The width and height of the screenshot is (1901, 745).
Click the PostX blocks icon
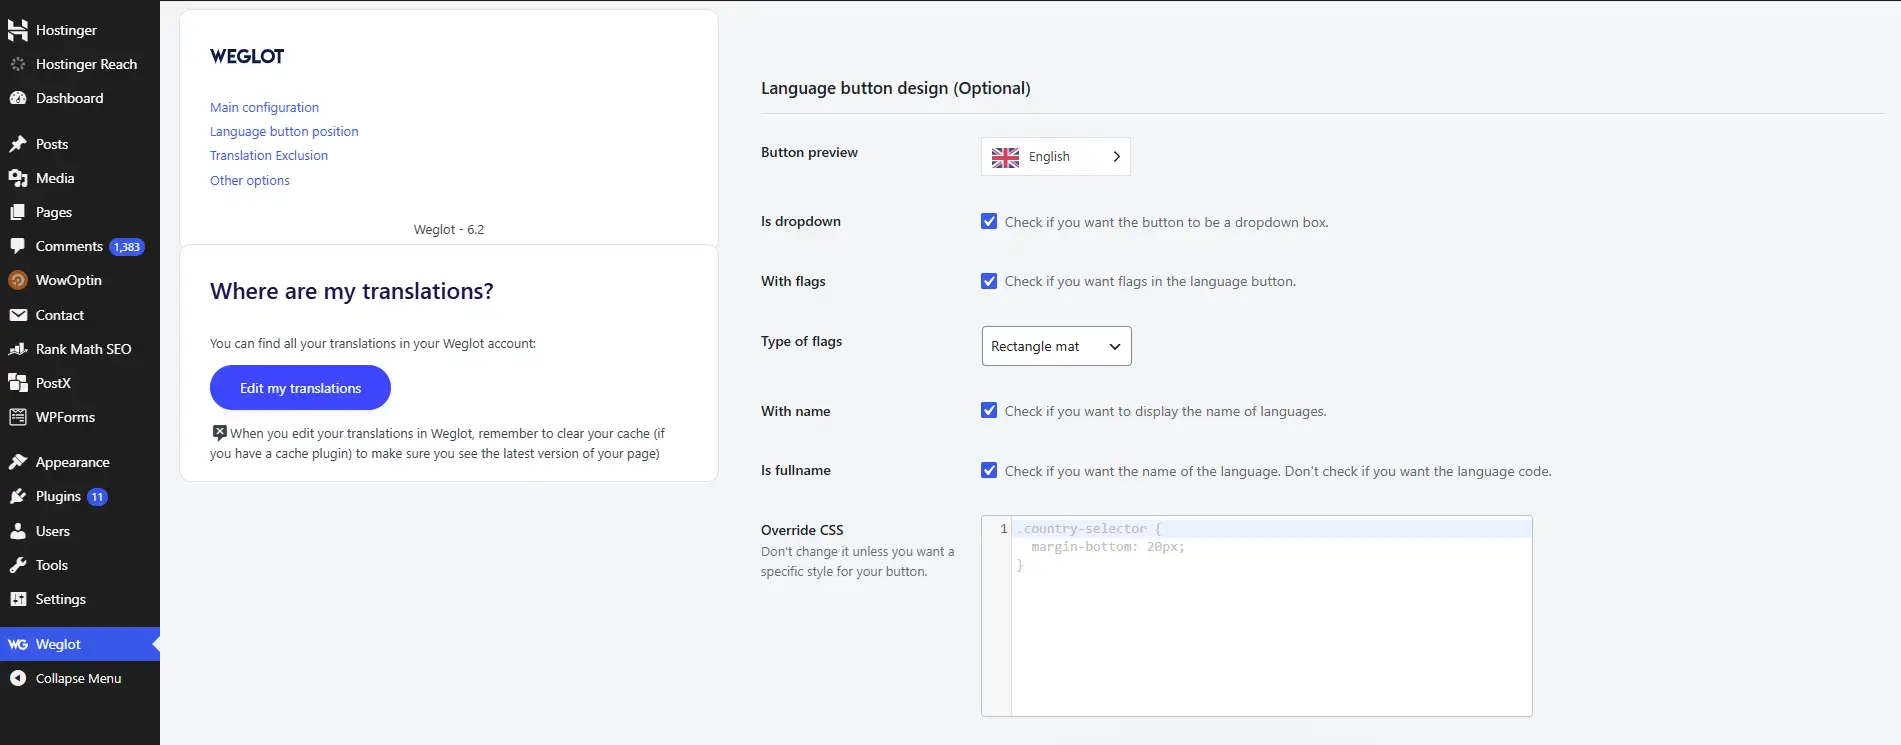pos(18,383)
